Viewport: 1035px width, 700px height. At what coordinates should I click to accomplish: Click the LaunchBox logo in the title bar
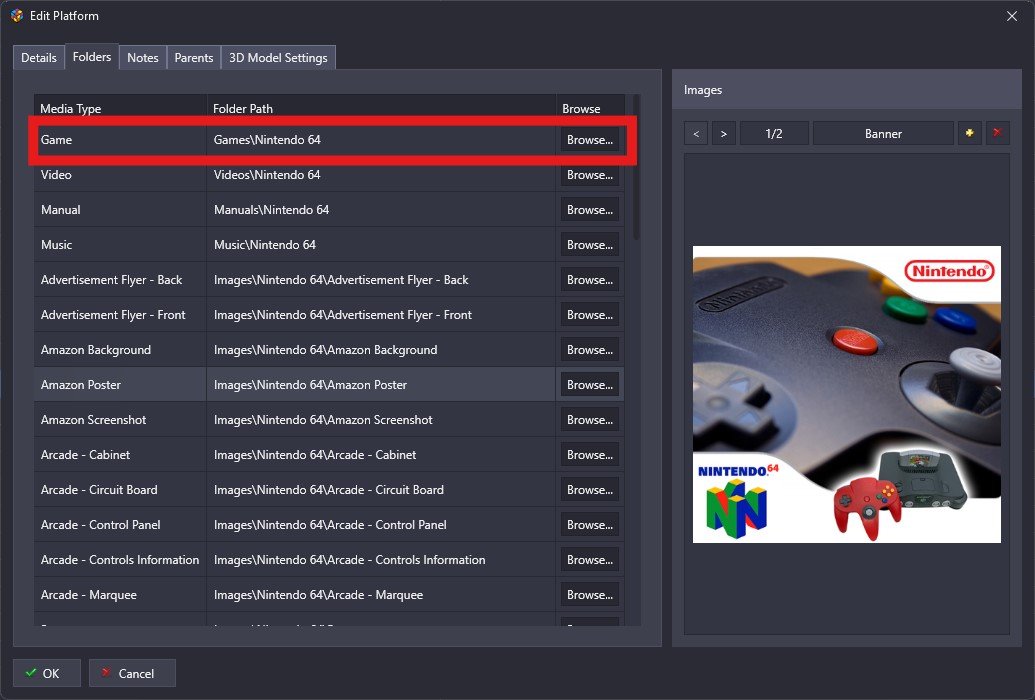point(13,15)
